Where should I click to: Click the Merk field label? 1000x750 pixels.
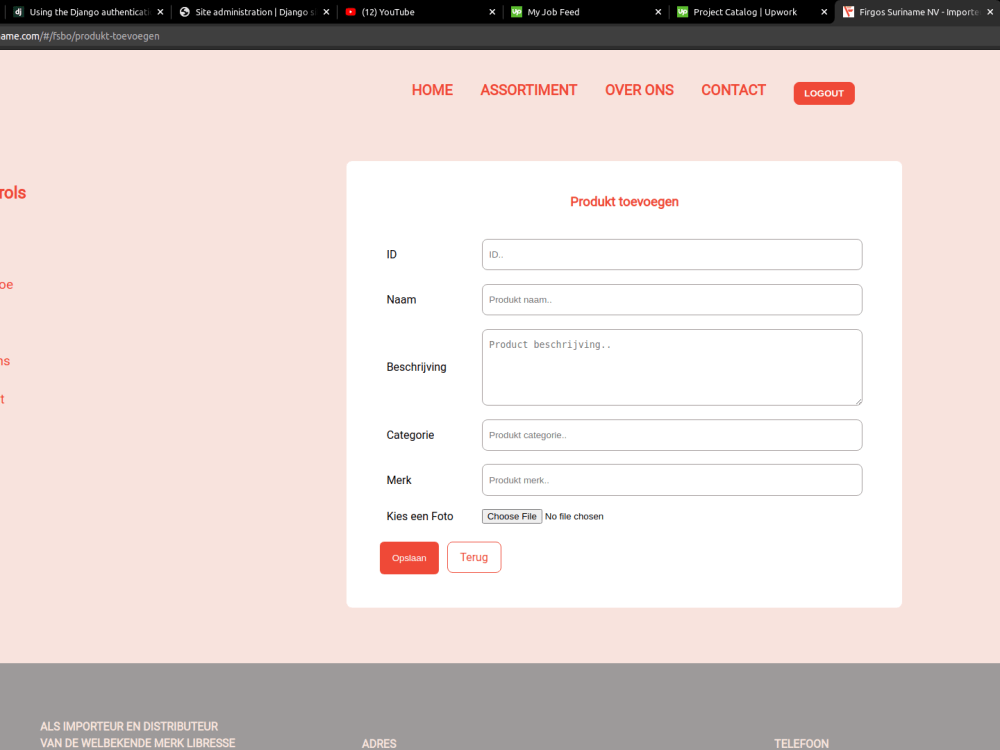coord(399,480)
